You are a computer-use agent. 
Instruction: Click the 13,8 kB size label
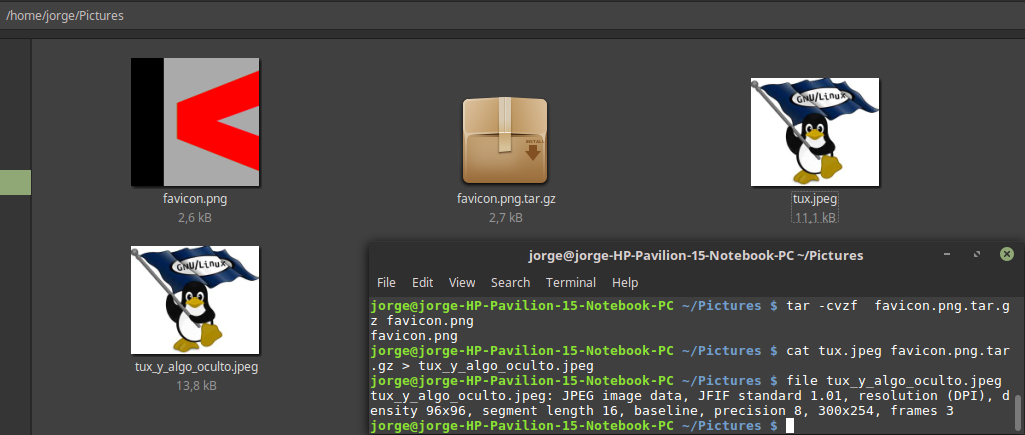tap(196, 385)
